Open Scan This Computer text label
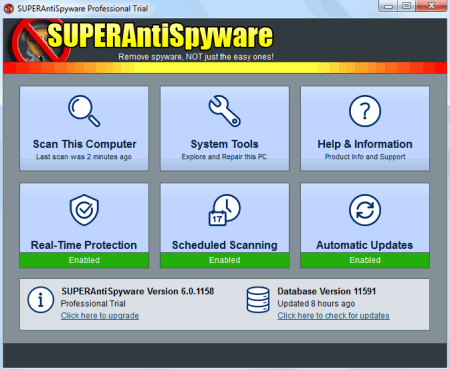 [x=84, y=144]
